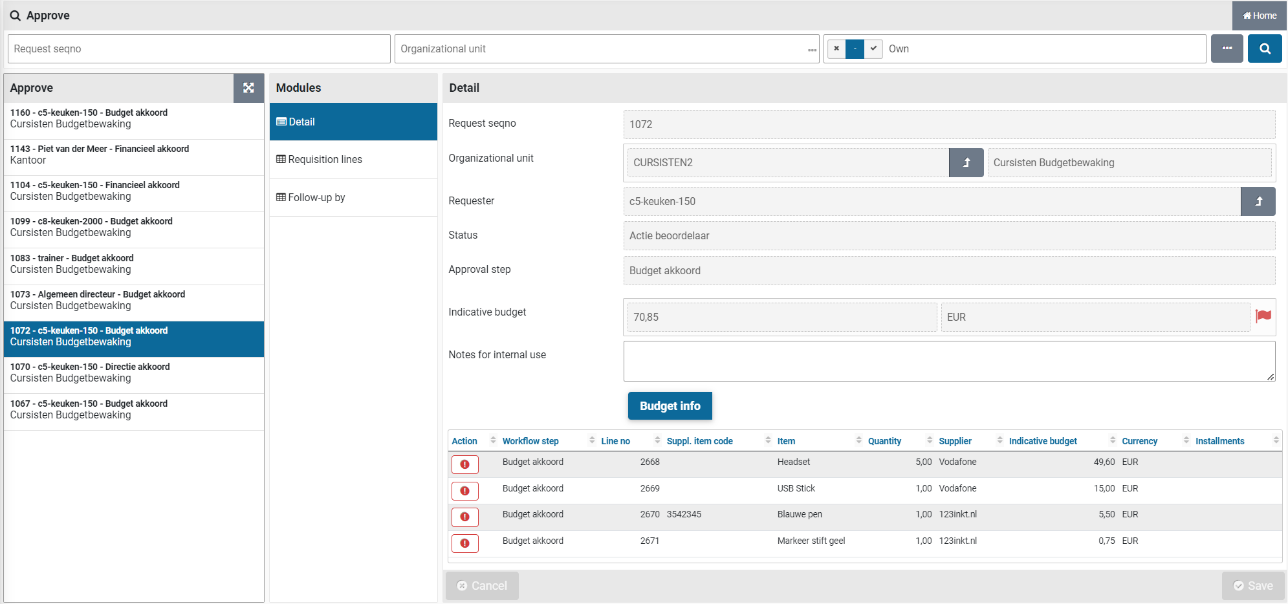Click the Notes for internal use field
The height and width of the screenshot is (604, 1288).
click(948, 361)
